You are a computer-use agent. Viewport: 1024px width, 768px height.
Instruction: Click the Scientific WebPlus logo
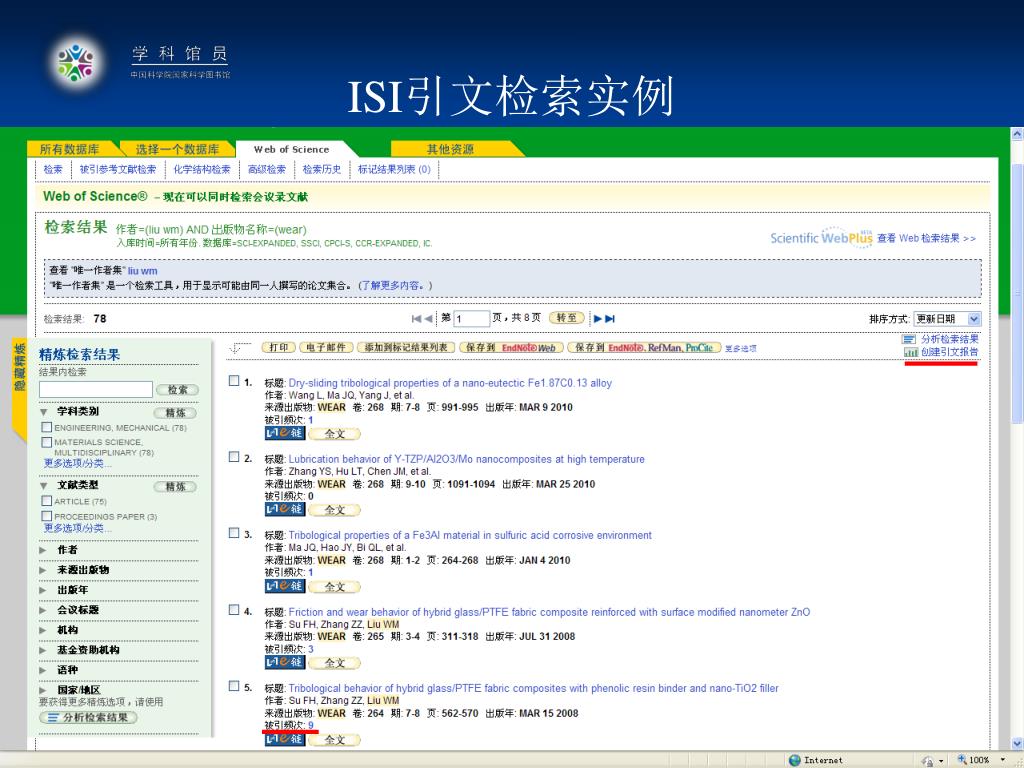click(821, 237)
